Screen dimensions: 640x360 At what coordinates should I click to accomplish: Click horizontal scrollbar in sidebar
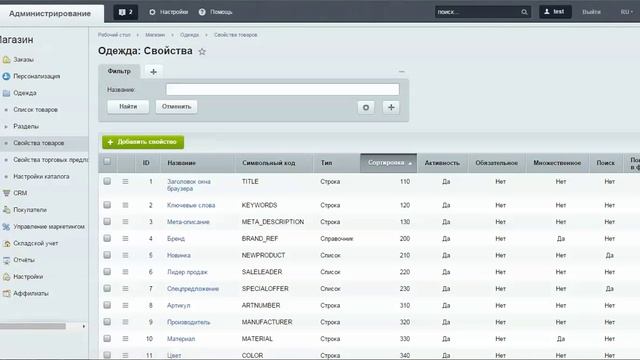pyautogui.click(x=33, y=326)
